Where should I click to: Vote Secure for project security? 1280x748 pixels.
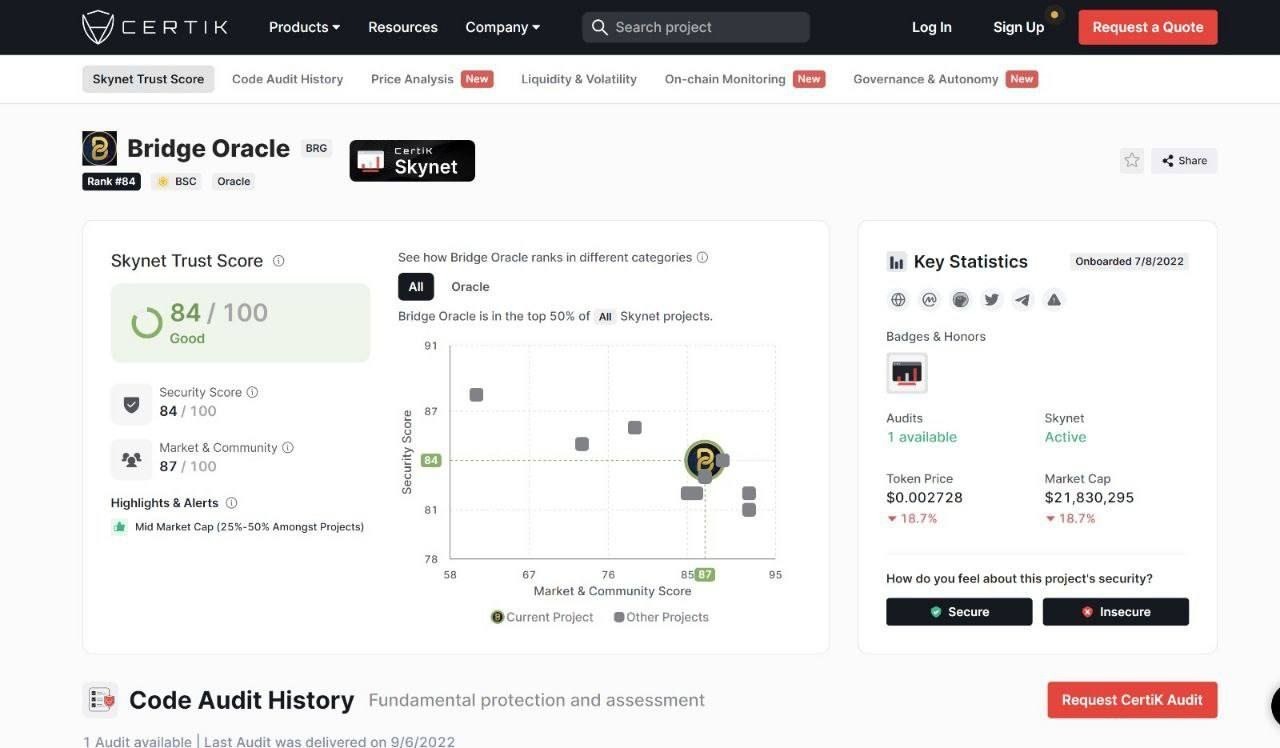coord(959,612)
